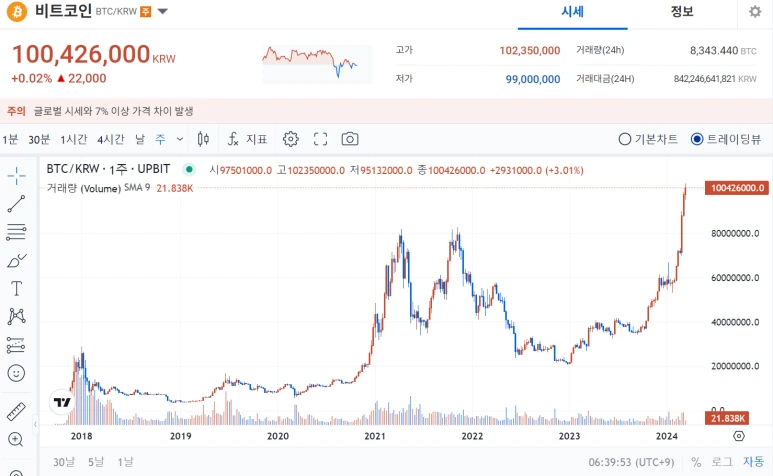This screenshot has height=476, width=773.
Task: Select the 트레이딩뷰 radio button
Action: click(726, 139)
